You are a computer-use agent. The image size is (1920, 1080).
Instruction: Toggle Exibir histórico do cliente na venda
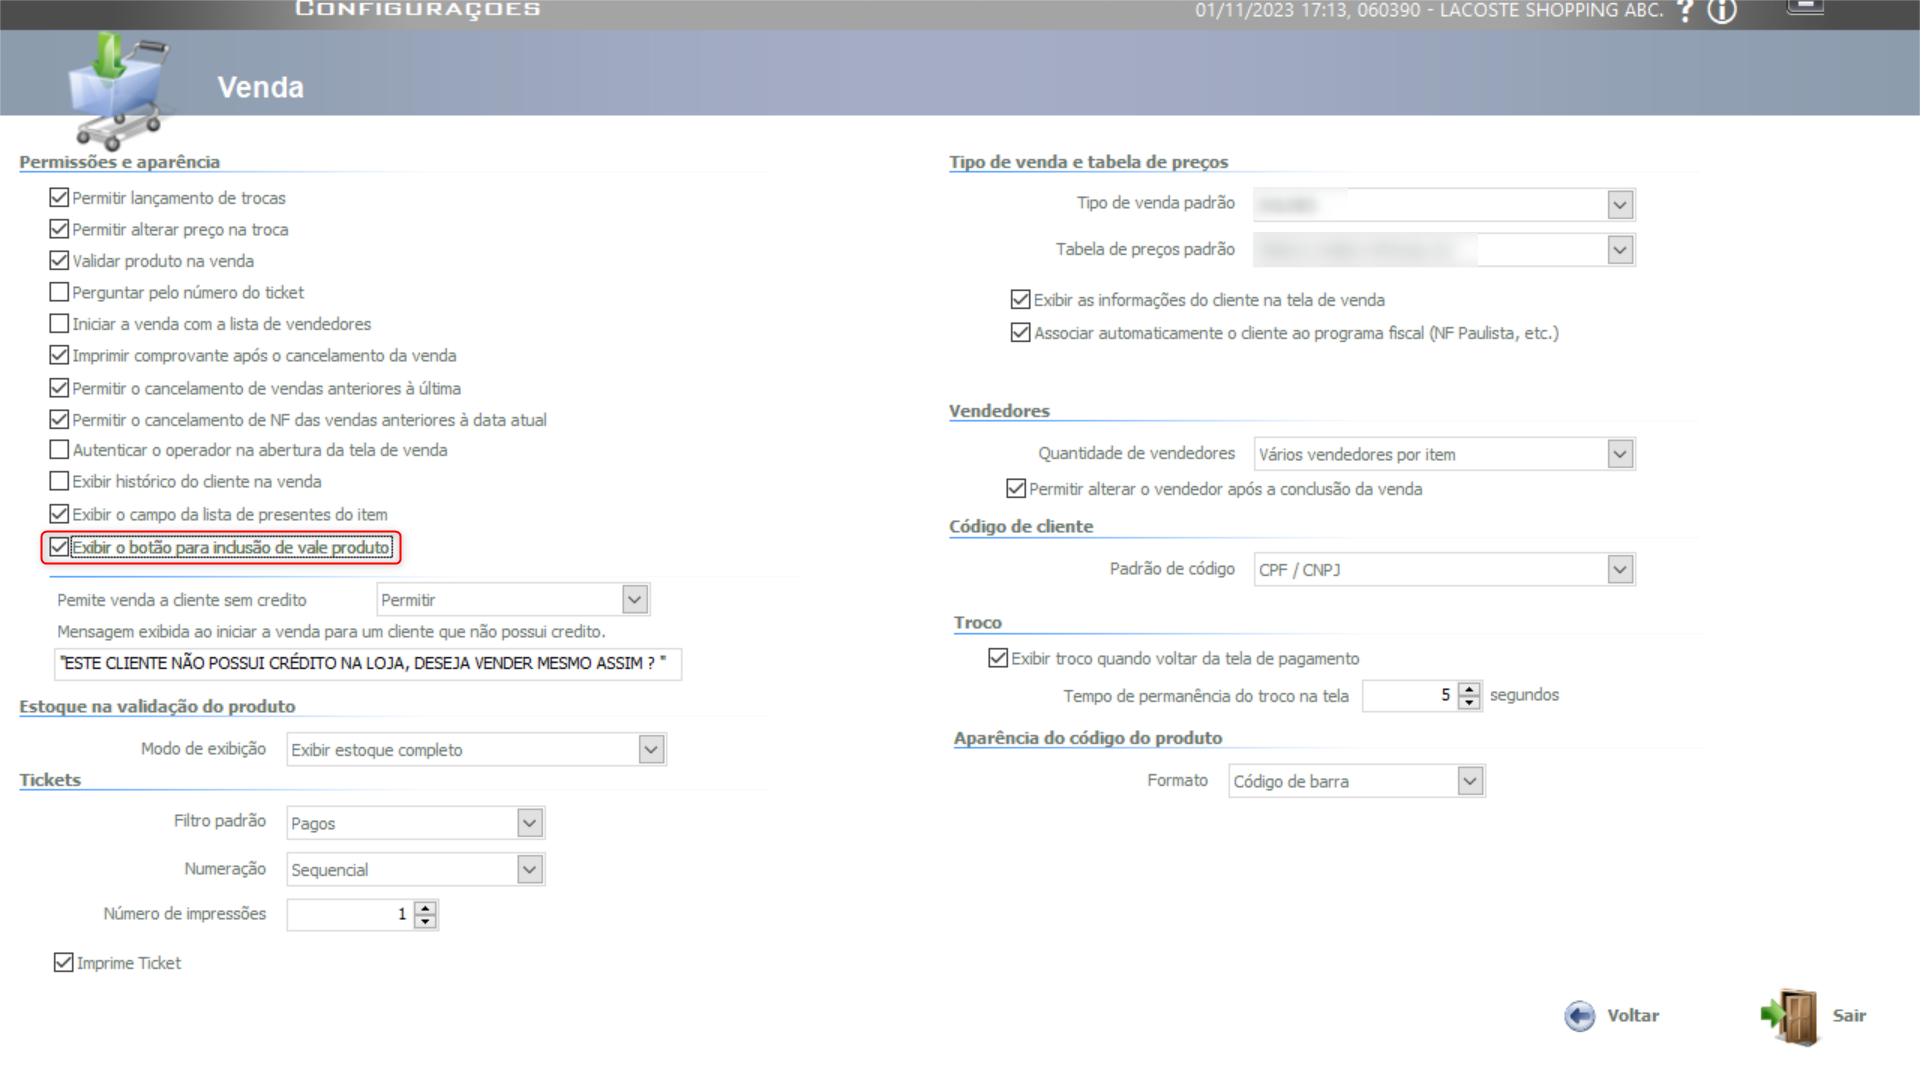pyautogui.click(x=59, y=481)
